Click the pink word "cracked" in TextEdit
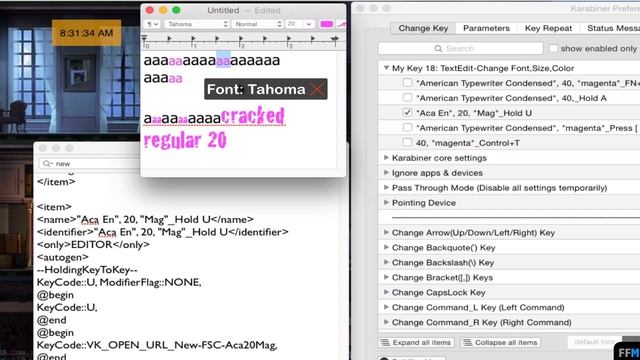Screen dimensions: 640x360 (253, 117)
